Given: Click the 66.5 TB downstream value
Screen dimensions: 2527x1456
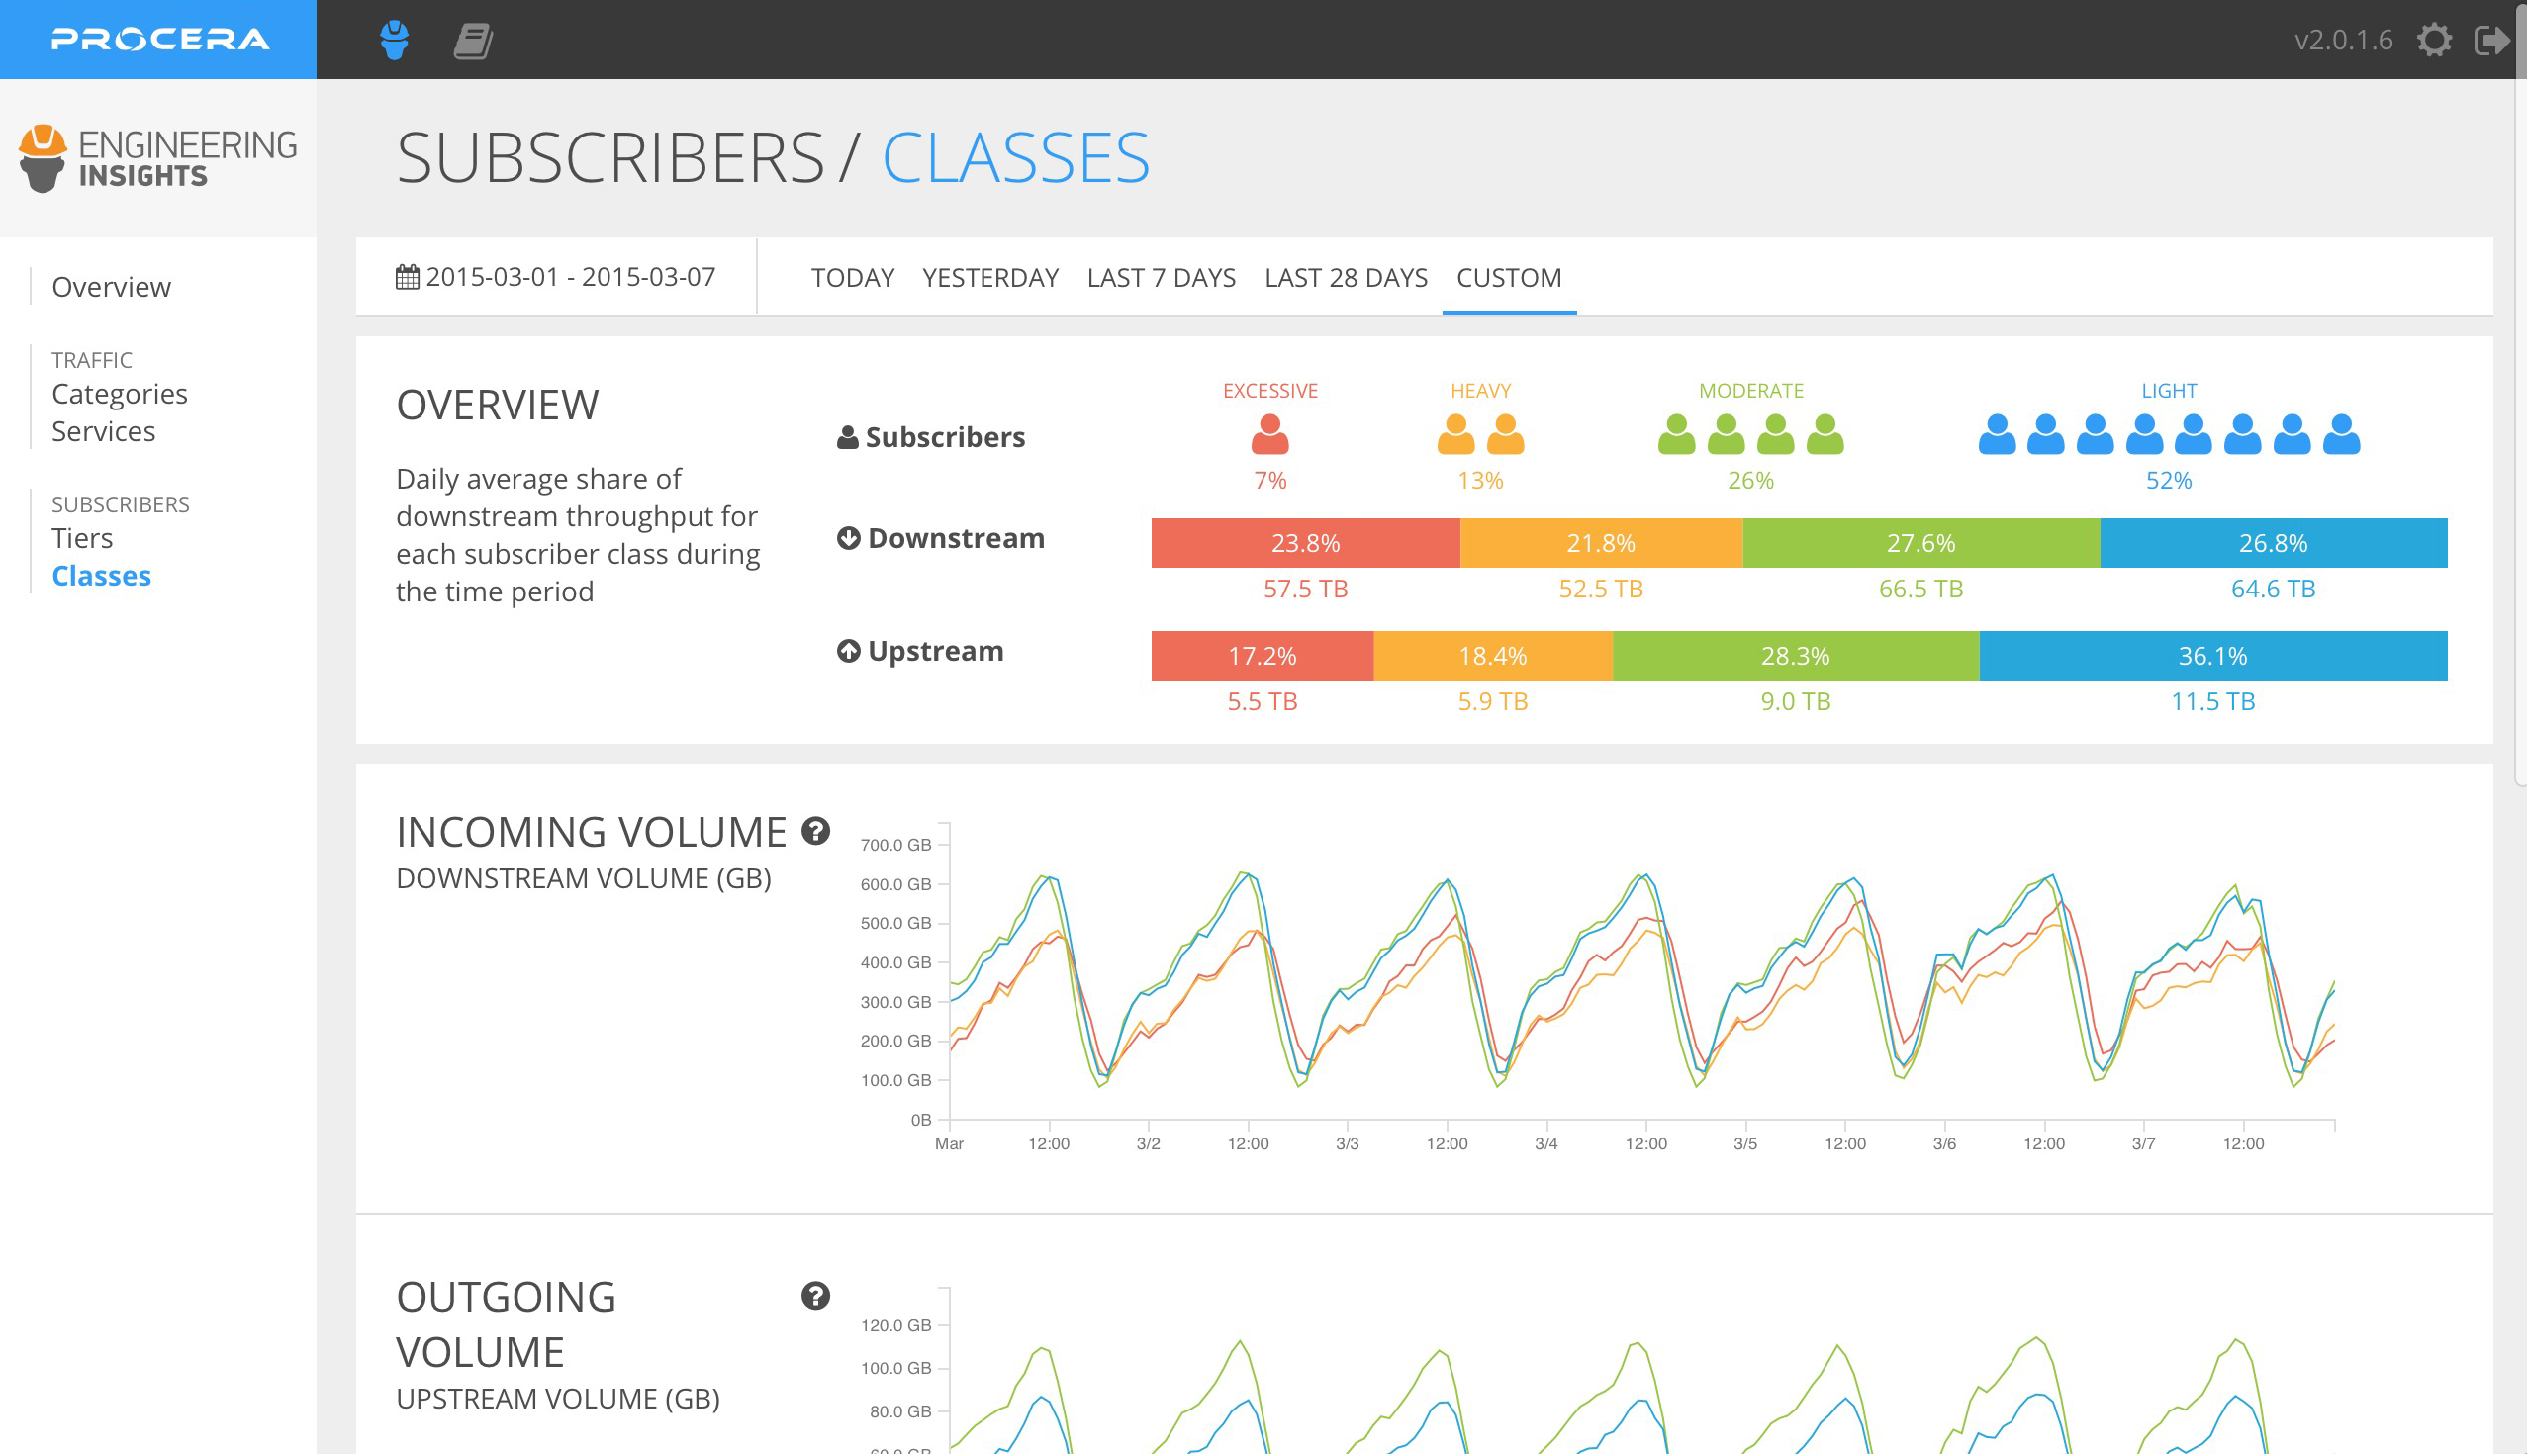Looking at the screenshot, I should pyautogui.click(x=1921, y=589).
